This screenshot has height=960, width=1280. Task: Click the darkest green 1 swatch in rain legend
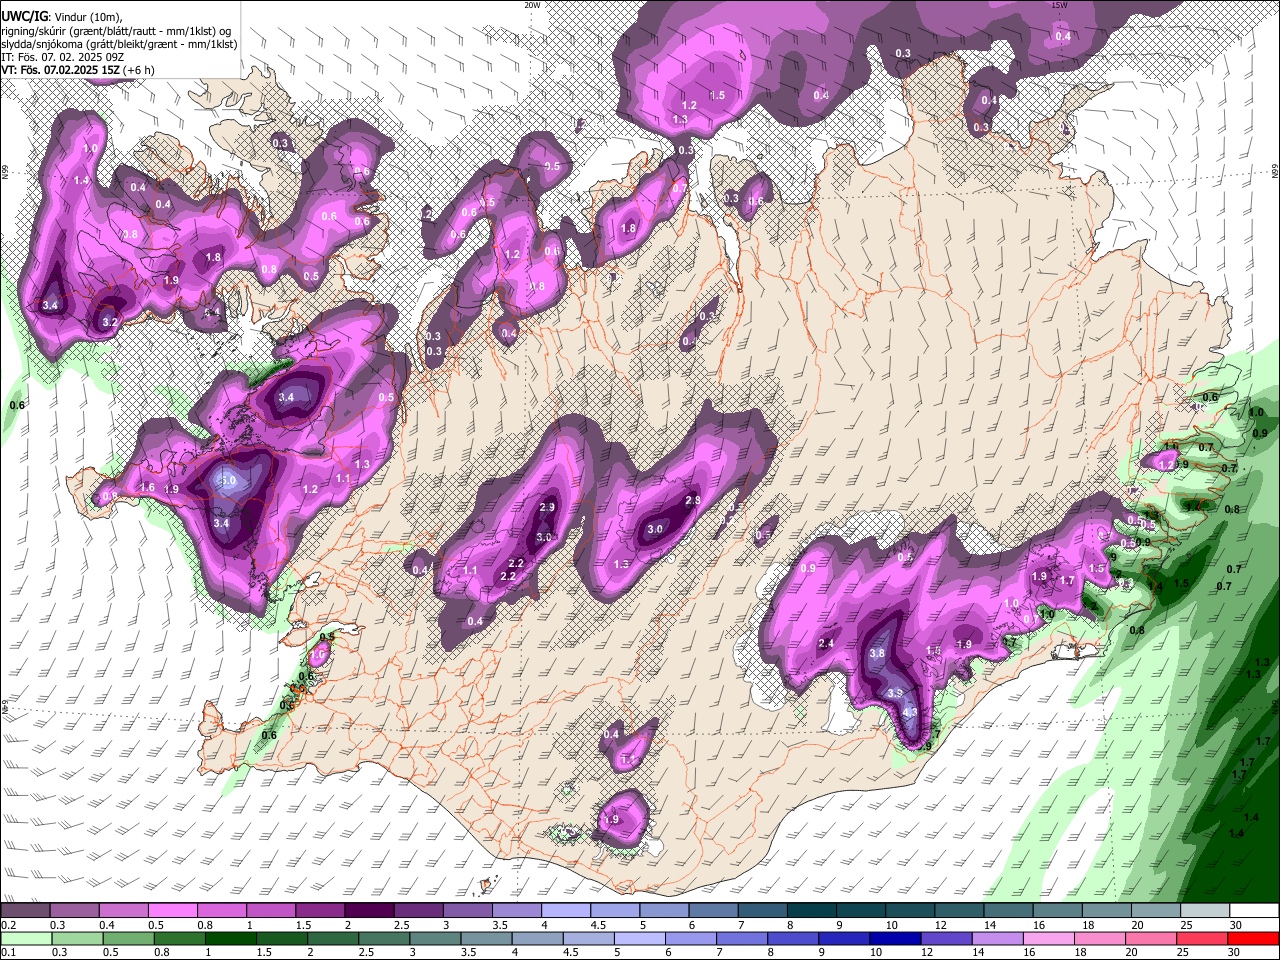click(x=229, y=938)
